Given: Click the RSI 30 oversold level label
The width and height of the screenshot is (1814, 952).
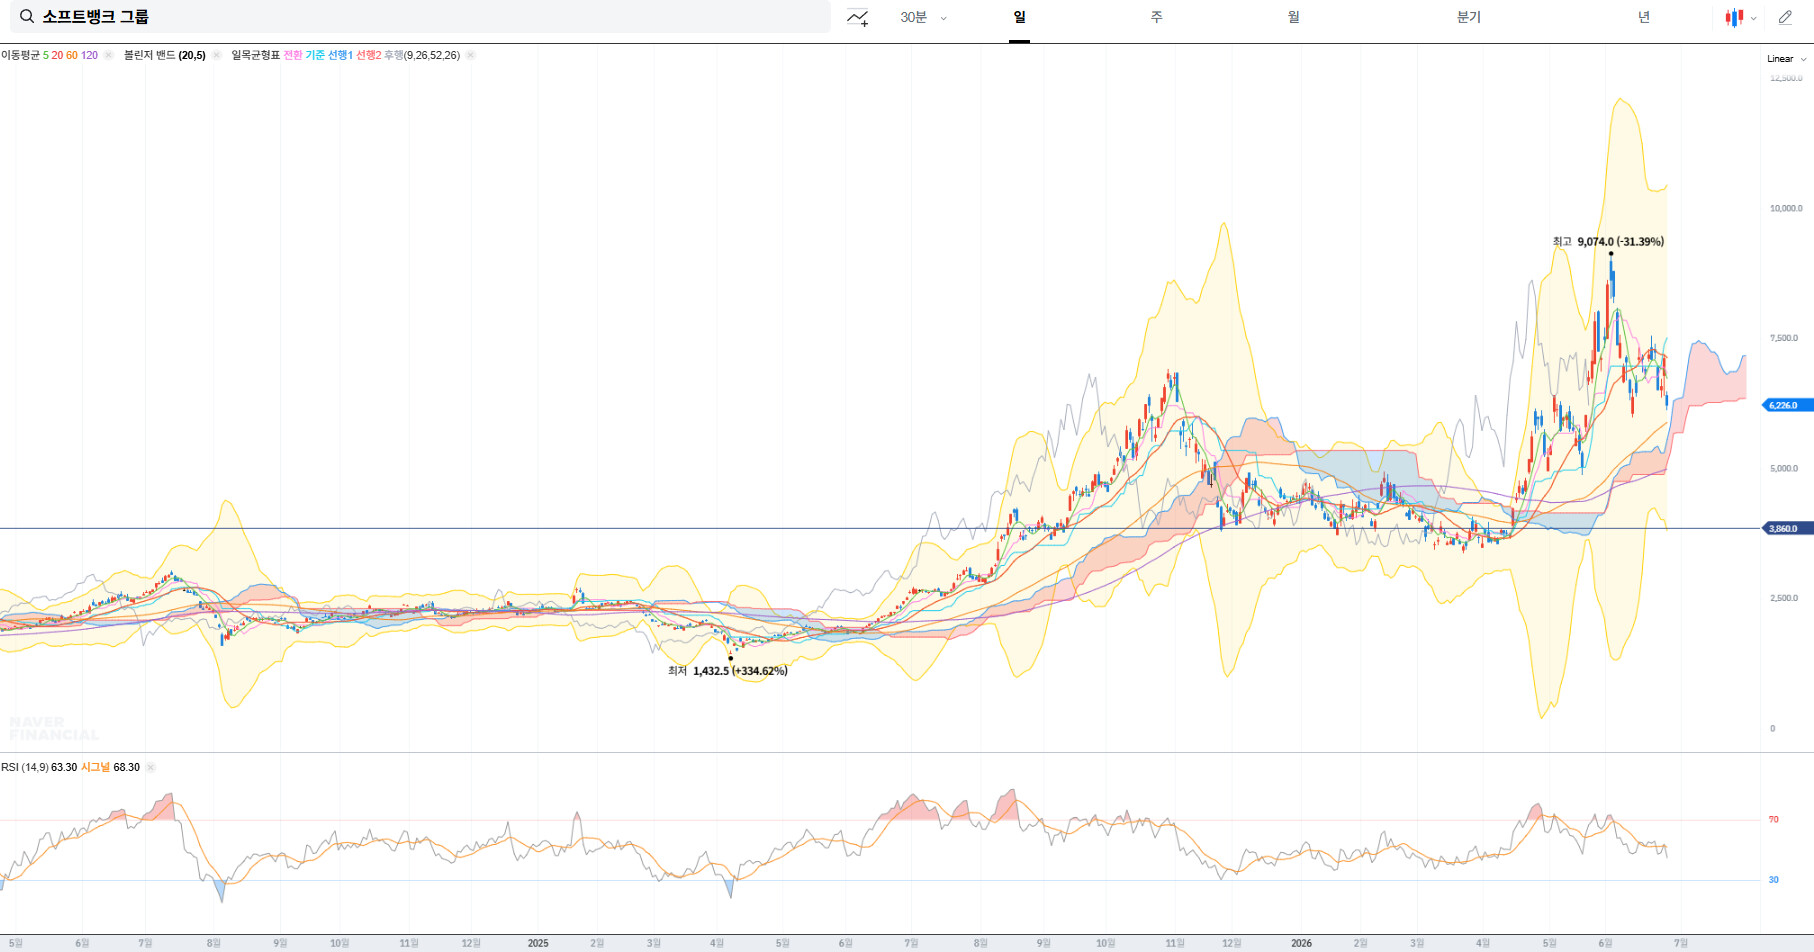Looking at the screenshot, I should click(x=1774, y=880).
